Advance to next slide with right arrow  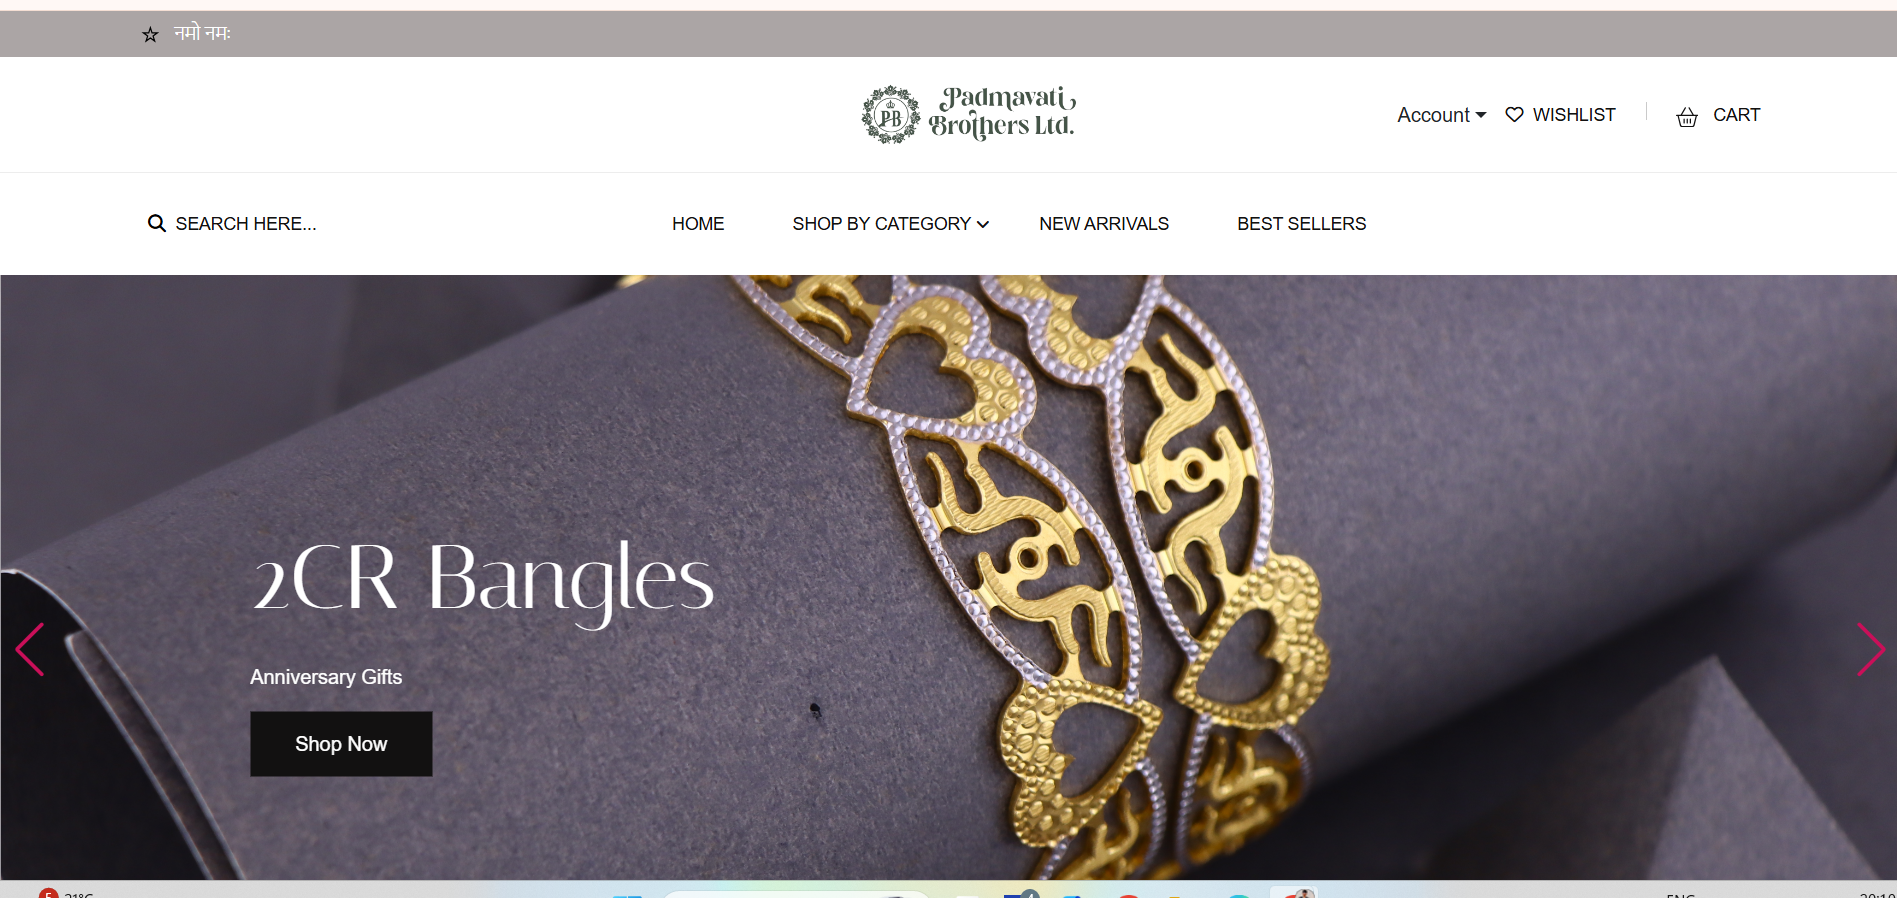(1870, 650)
